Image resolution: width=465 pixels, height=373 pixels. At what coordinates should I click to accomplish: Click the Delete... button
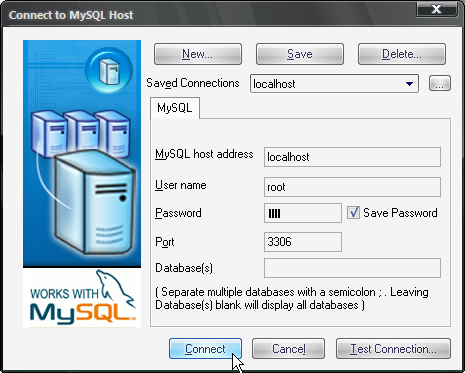point(402,54)
